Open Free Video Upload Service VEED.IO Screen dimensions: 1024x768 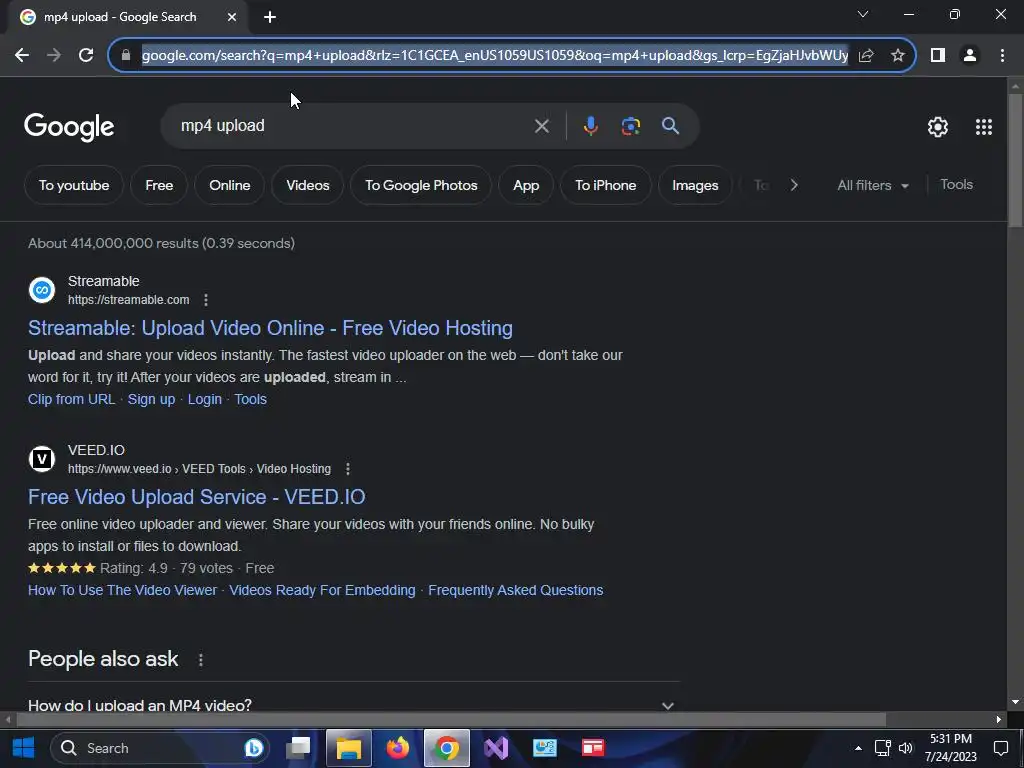coord(197,497)
